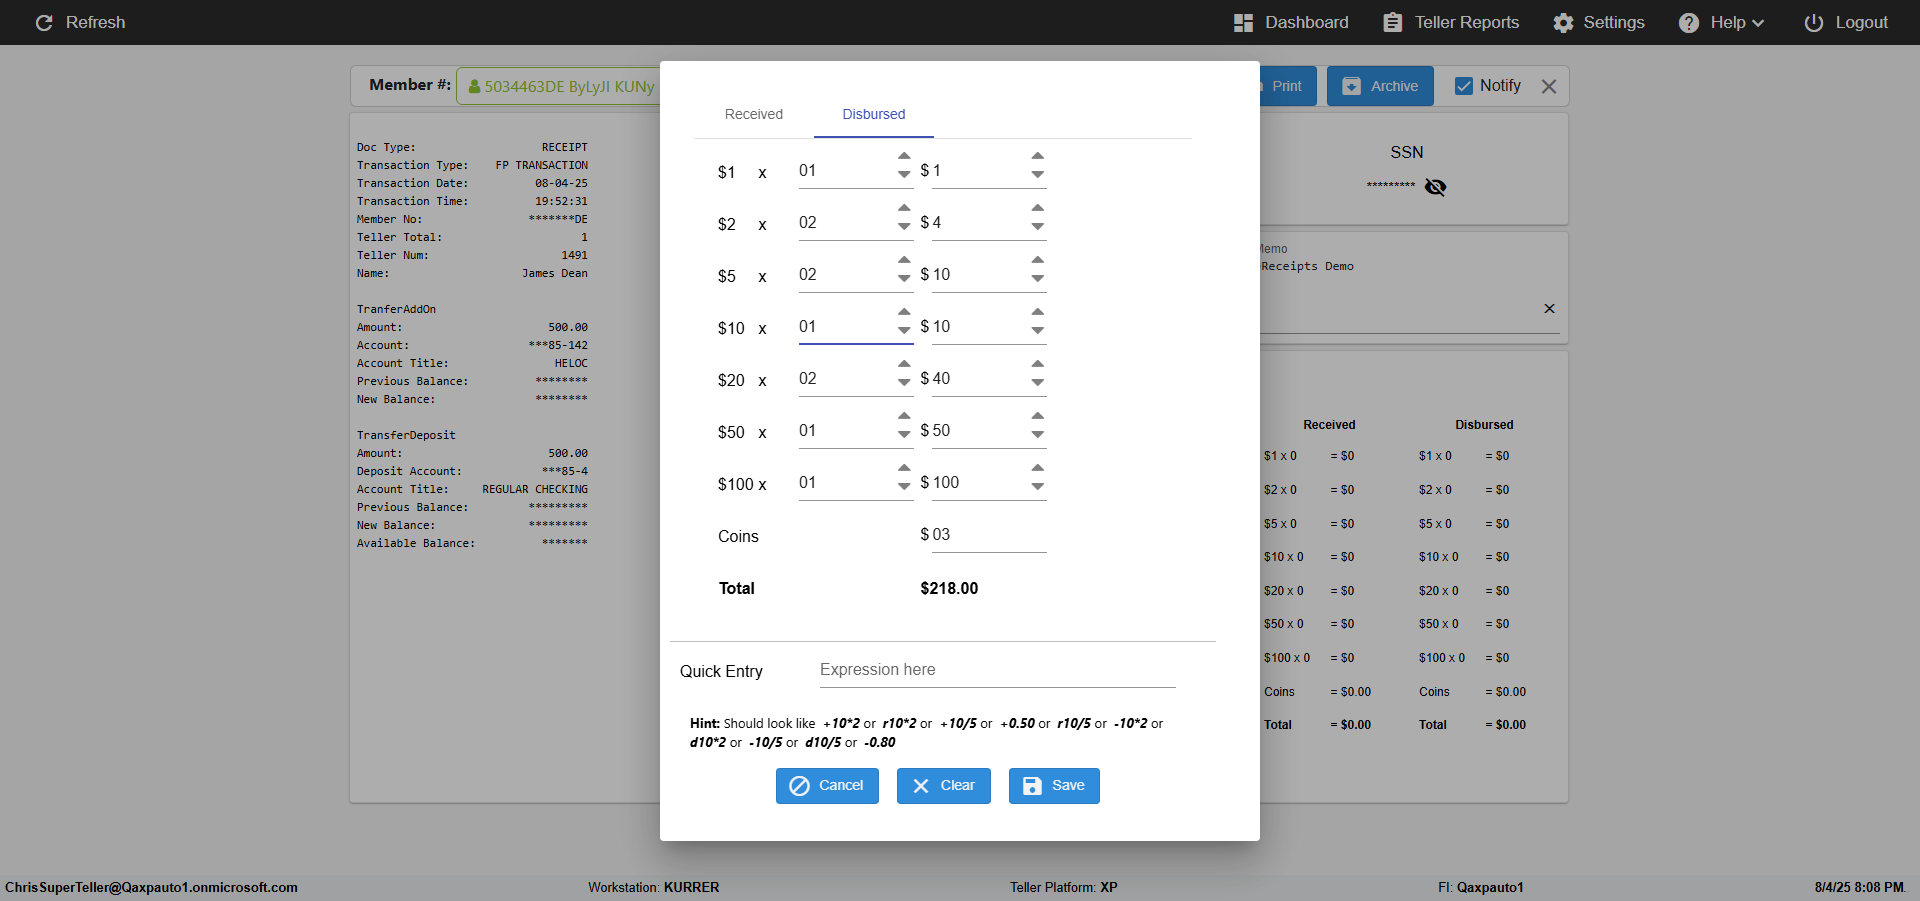Increase $5 bill count
1920x901 pixels.
point(904,260)
